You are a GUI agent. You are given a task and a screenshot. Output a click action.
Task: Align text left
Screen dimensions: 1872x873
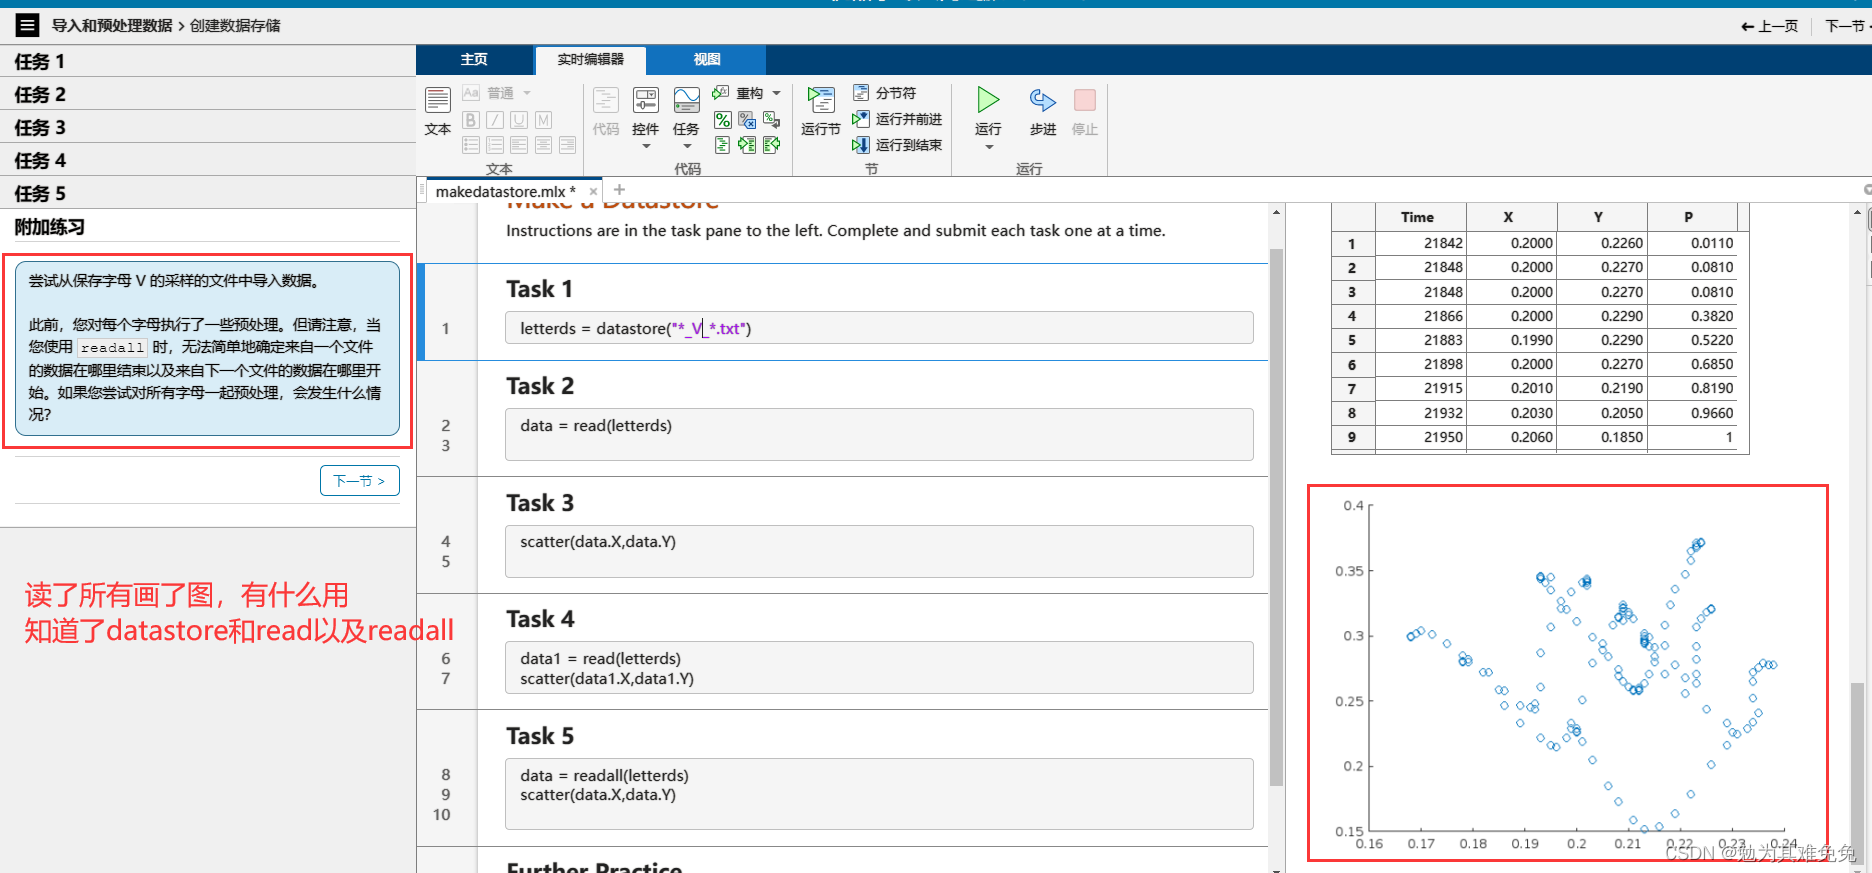tap(519, 145)
